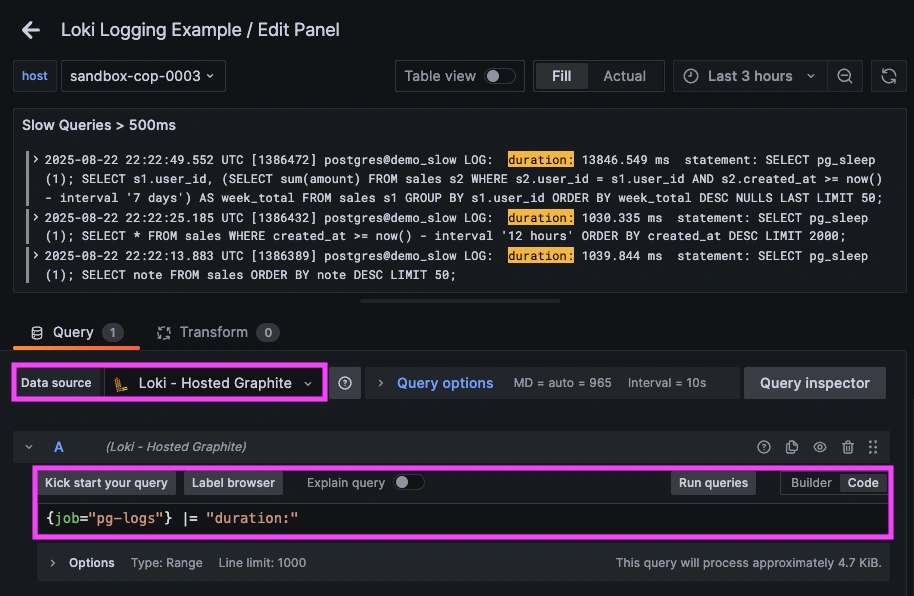The height and width of the screenshot is (596, 914).
Task: Select Fill display mode
Action: [561, 76]
